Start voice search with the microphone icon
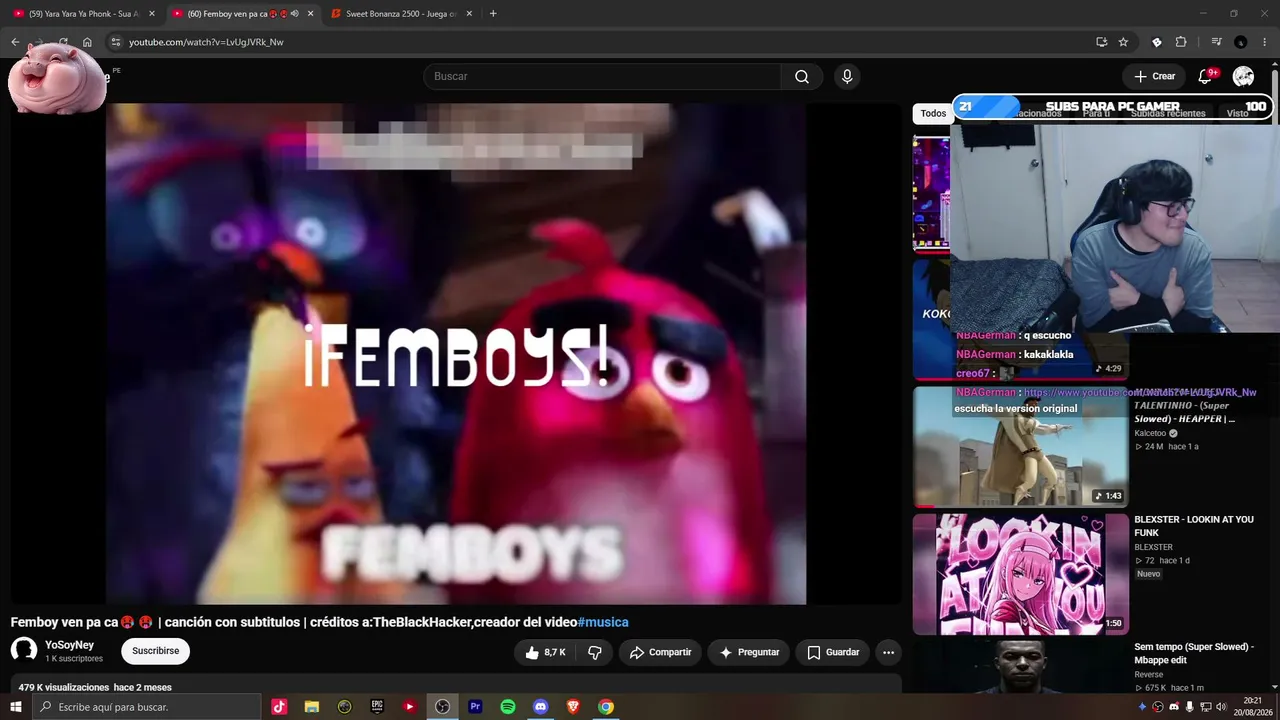This screenshot has width=1280, height=720. 847,77
